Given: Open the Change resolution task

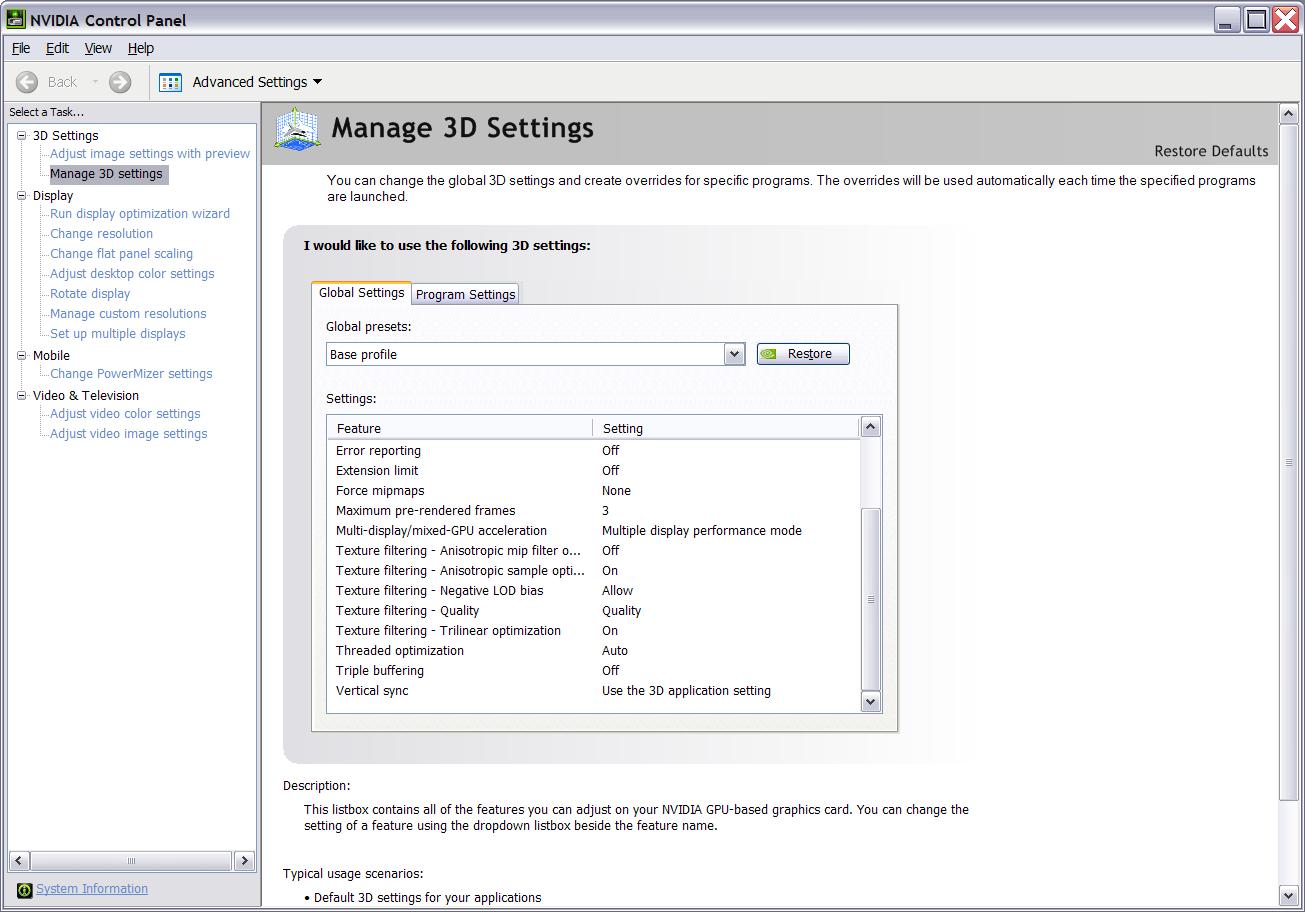Looking at the screenshot, I should click(x=102, y=234).
